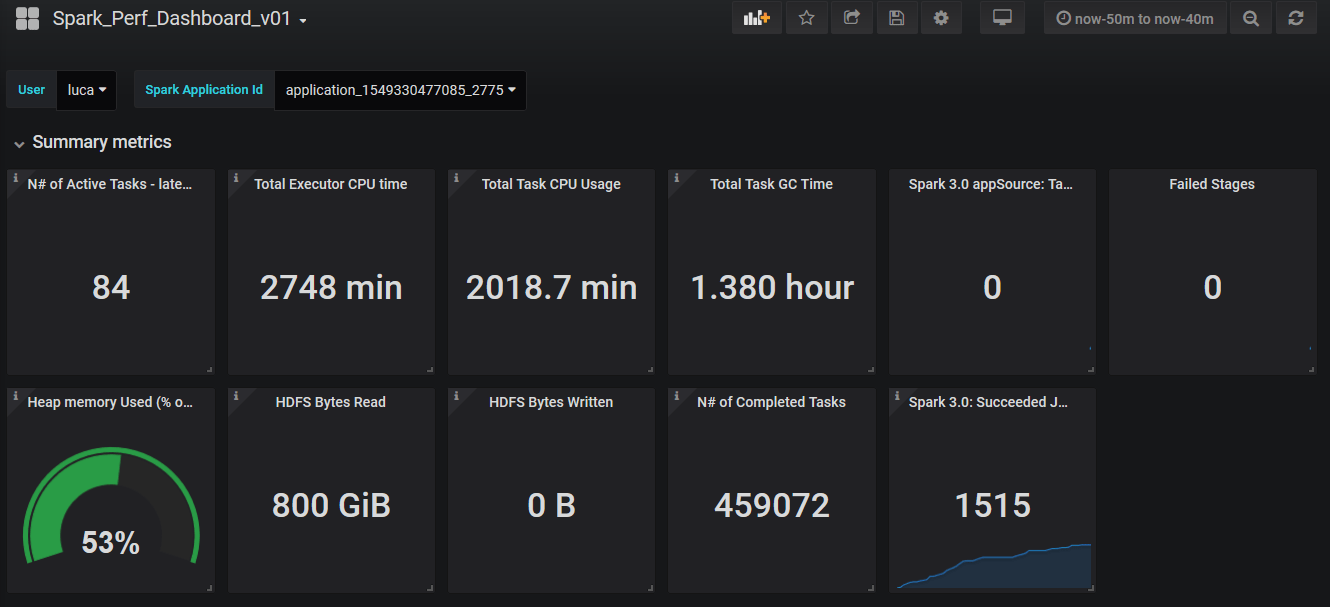Enable TV view mode with the monitor icon
This screenshot has width=1330, height=607.
1002,17
